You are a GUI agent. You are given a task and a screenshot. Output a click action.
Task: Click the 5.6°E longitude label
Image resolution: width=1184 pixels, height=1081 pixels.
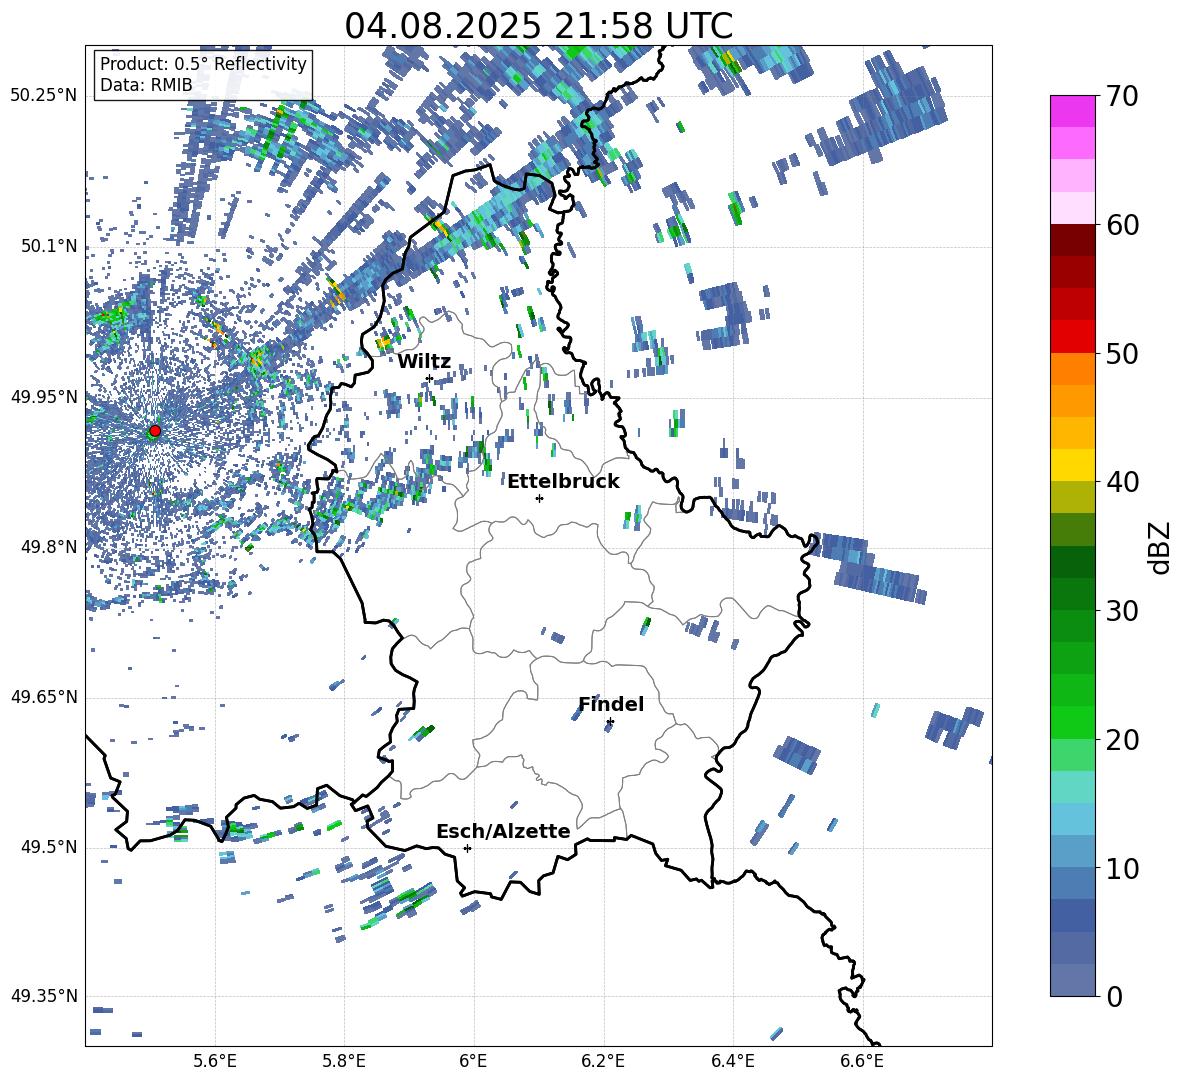click(x=215, y=1061)
